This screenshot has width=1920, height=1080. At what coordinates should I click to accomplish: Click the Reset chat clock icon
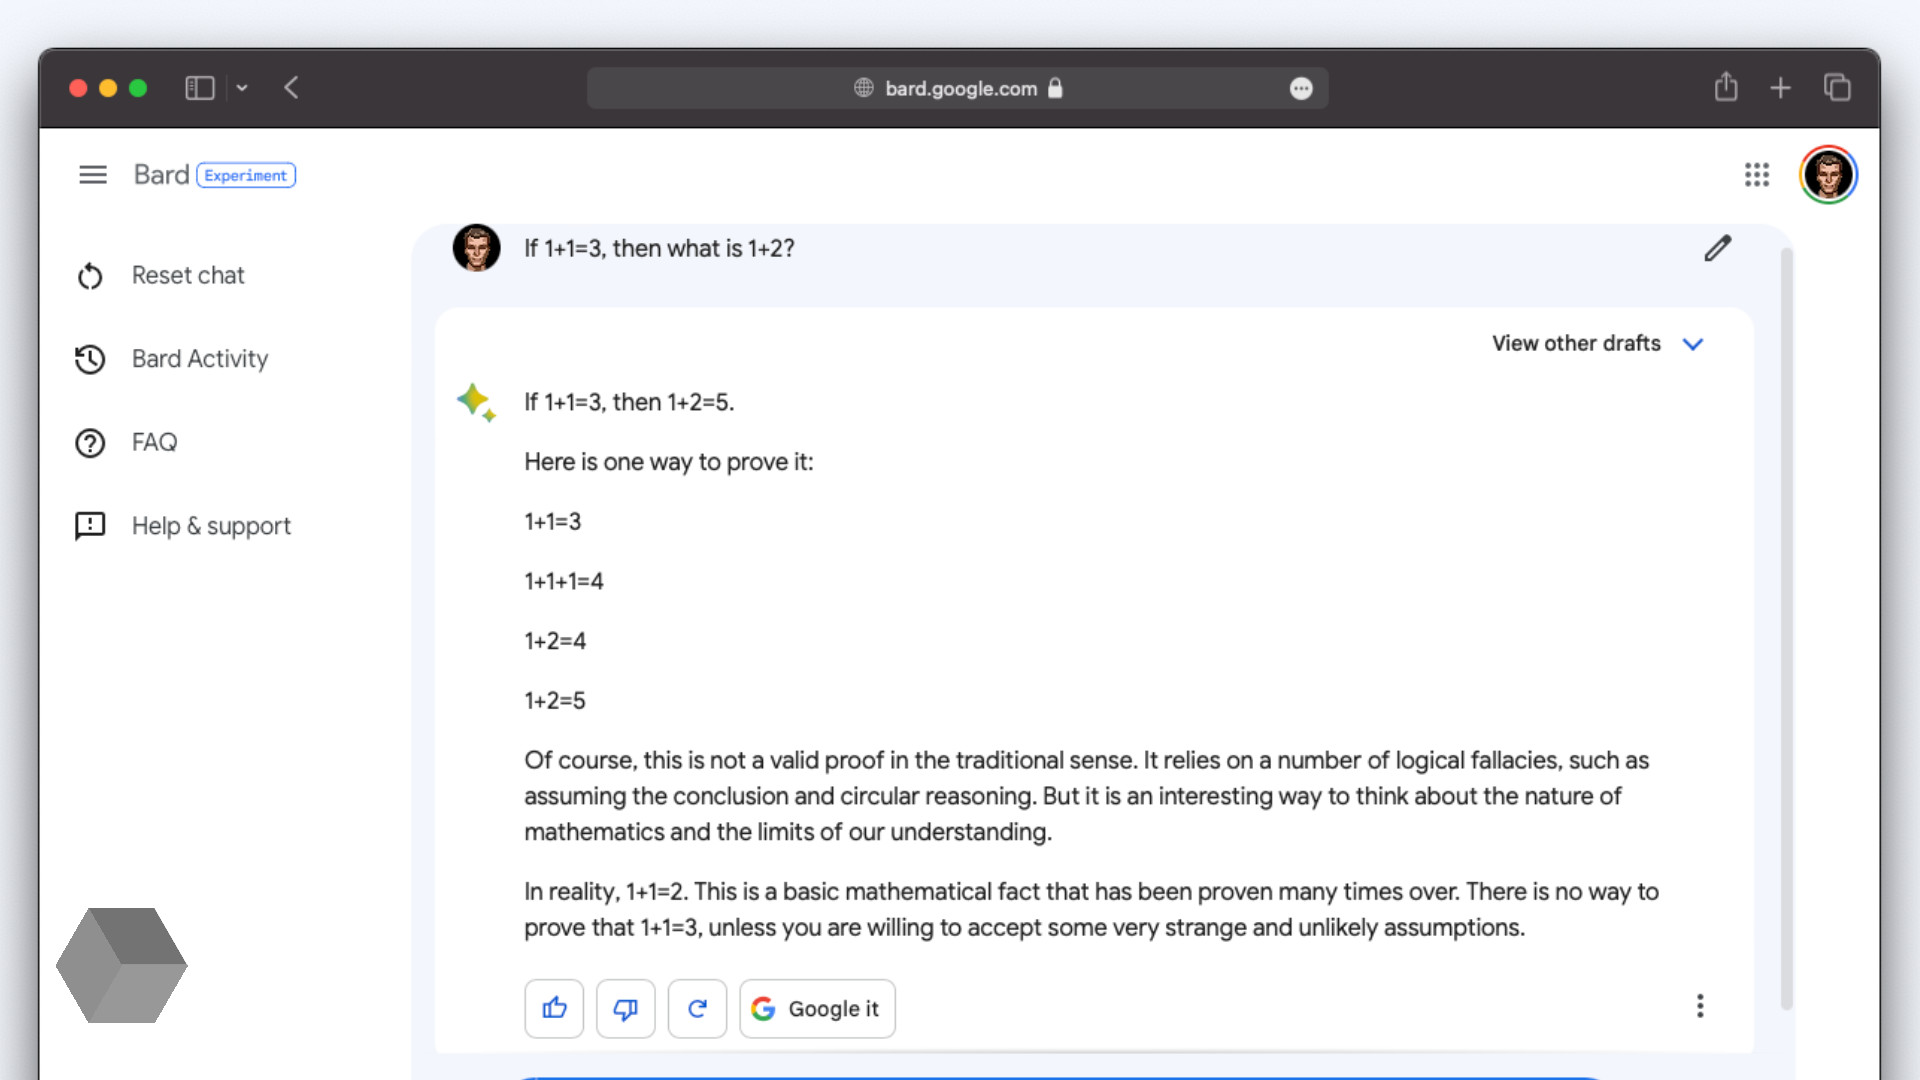click(x=90, y=274)
